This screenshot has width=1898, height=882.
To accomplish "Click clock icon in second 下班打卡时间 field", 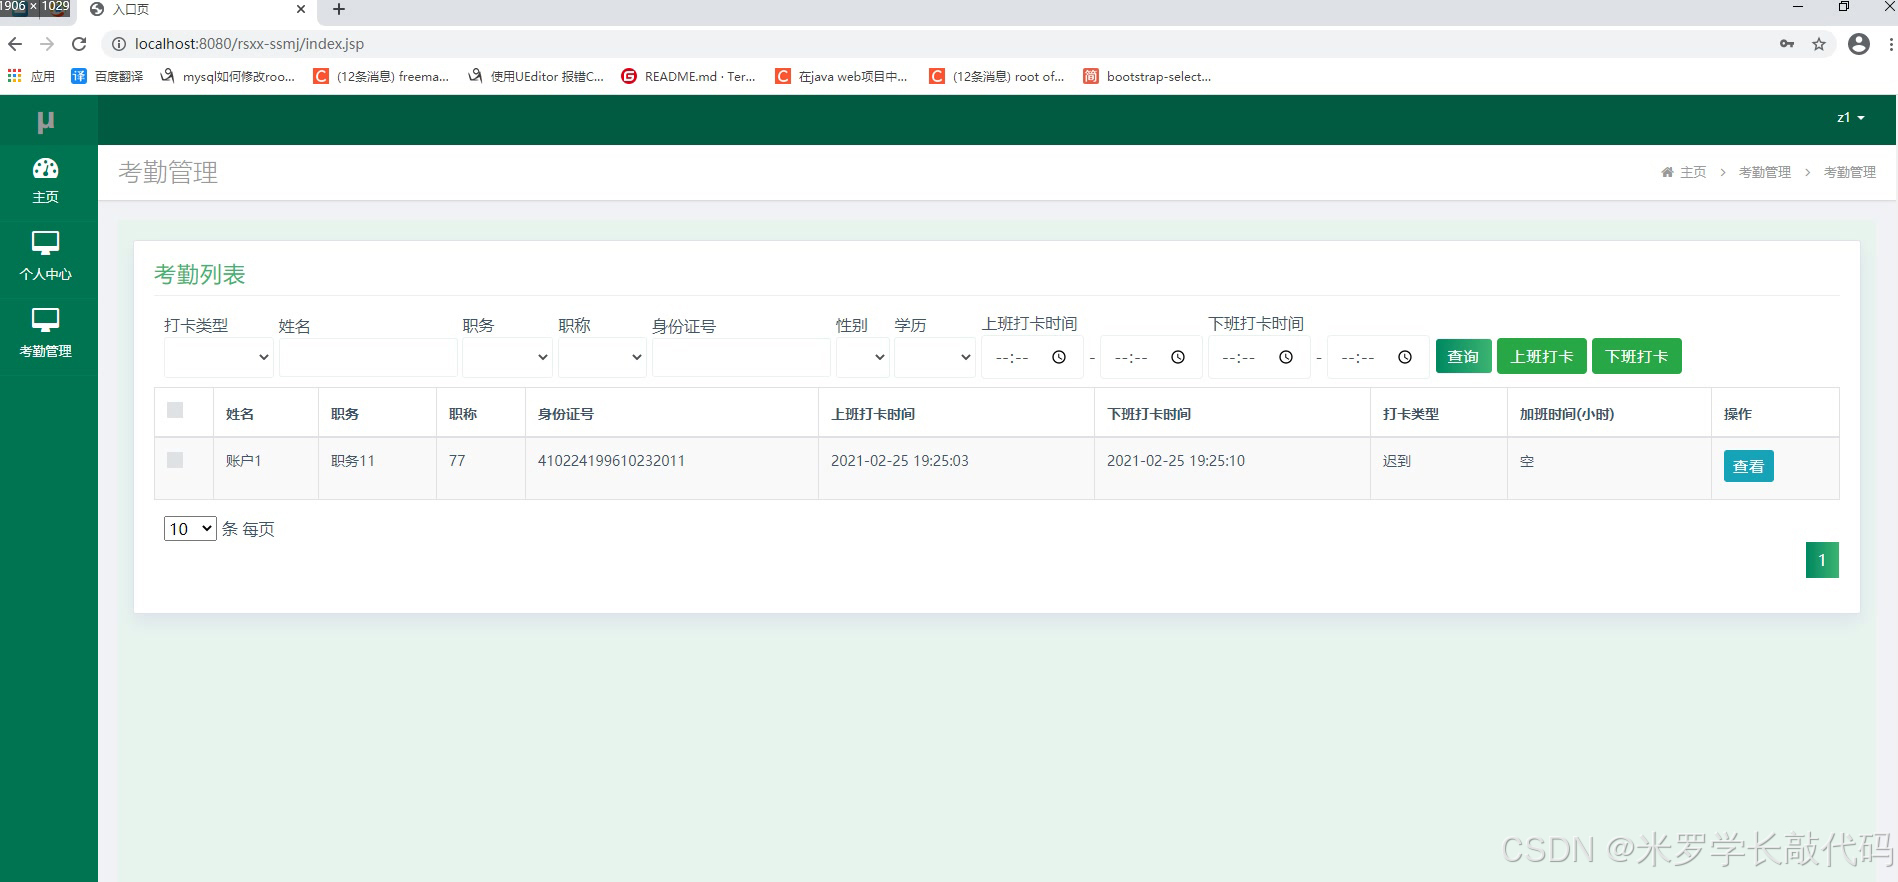I will 1405,357.
